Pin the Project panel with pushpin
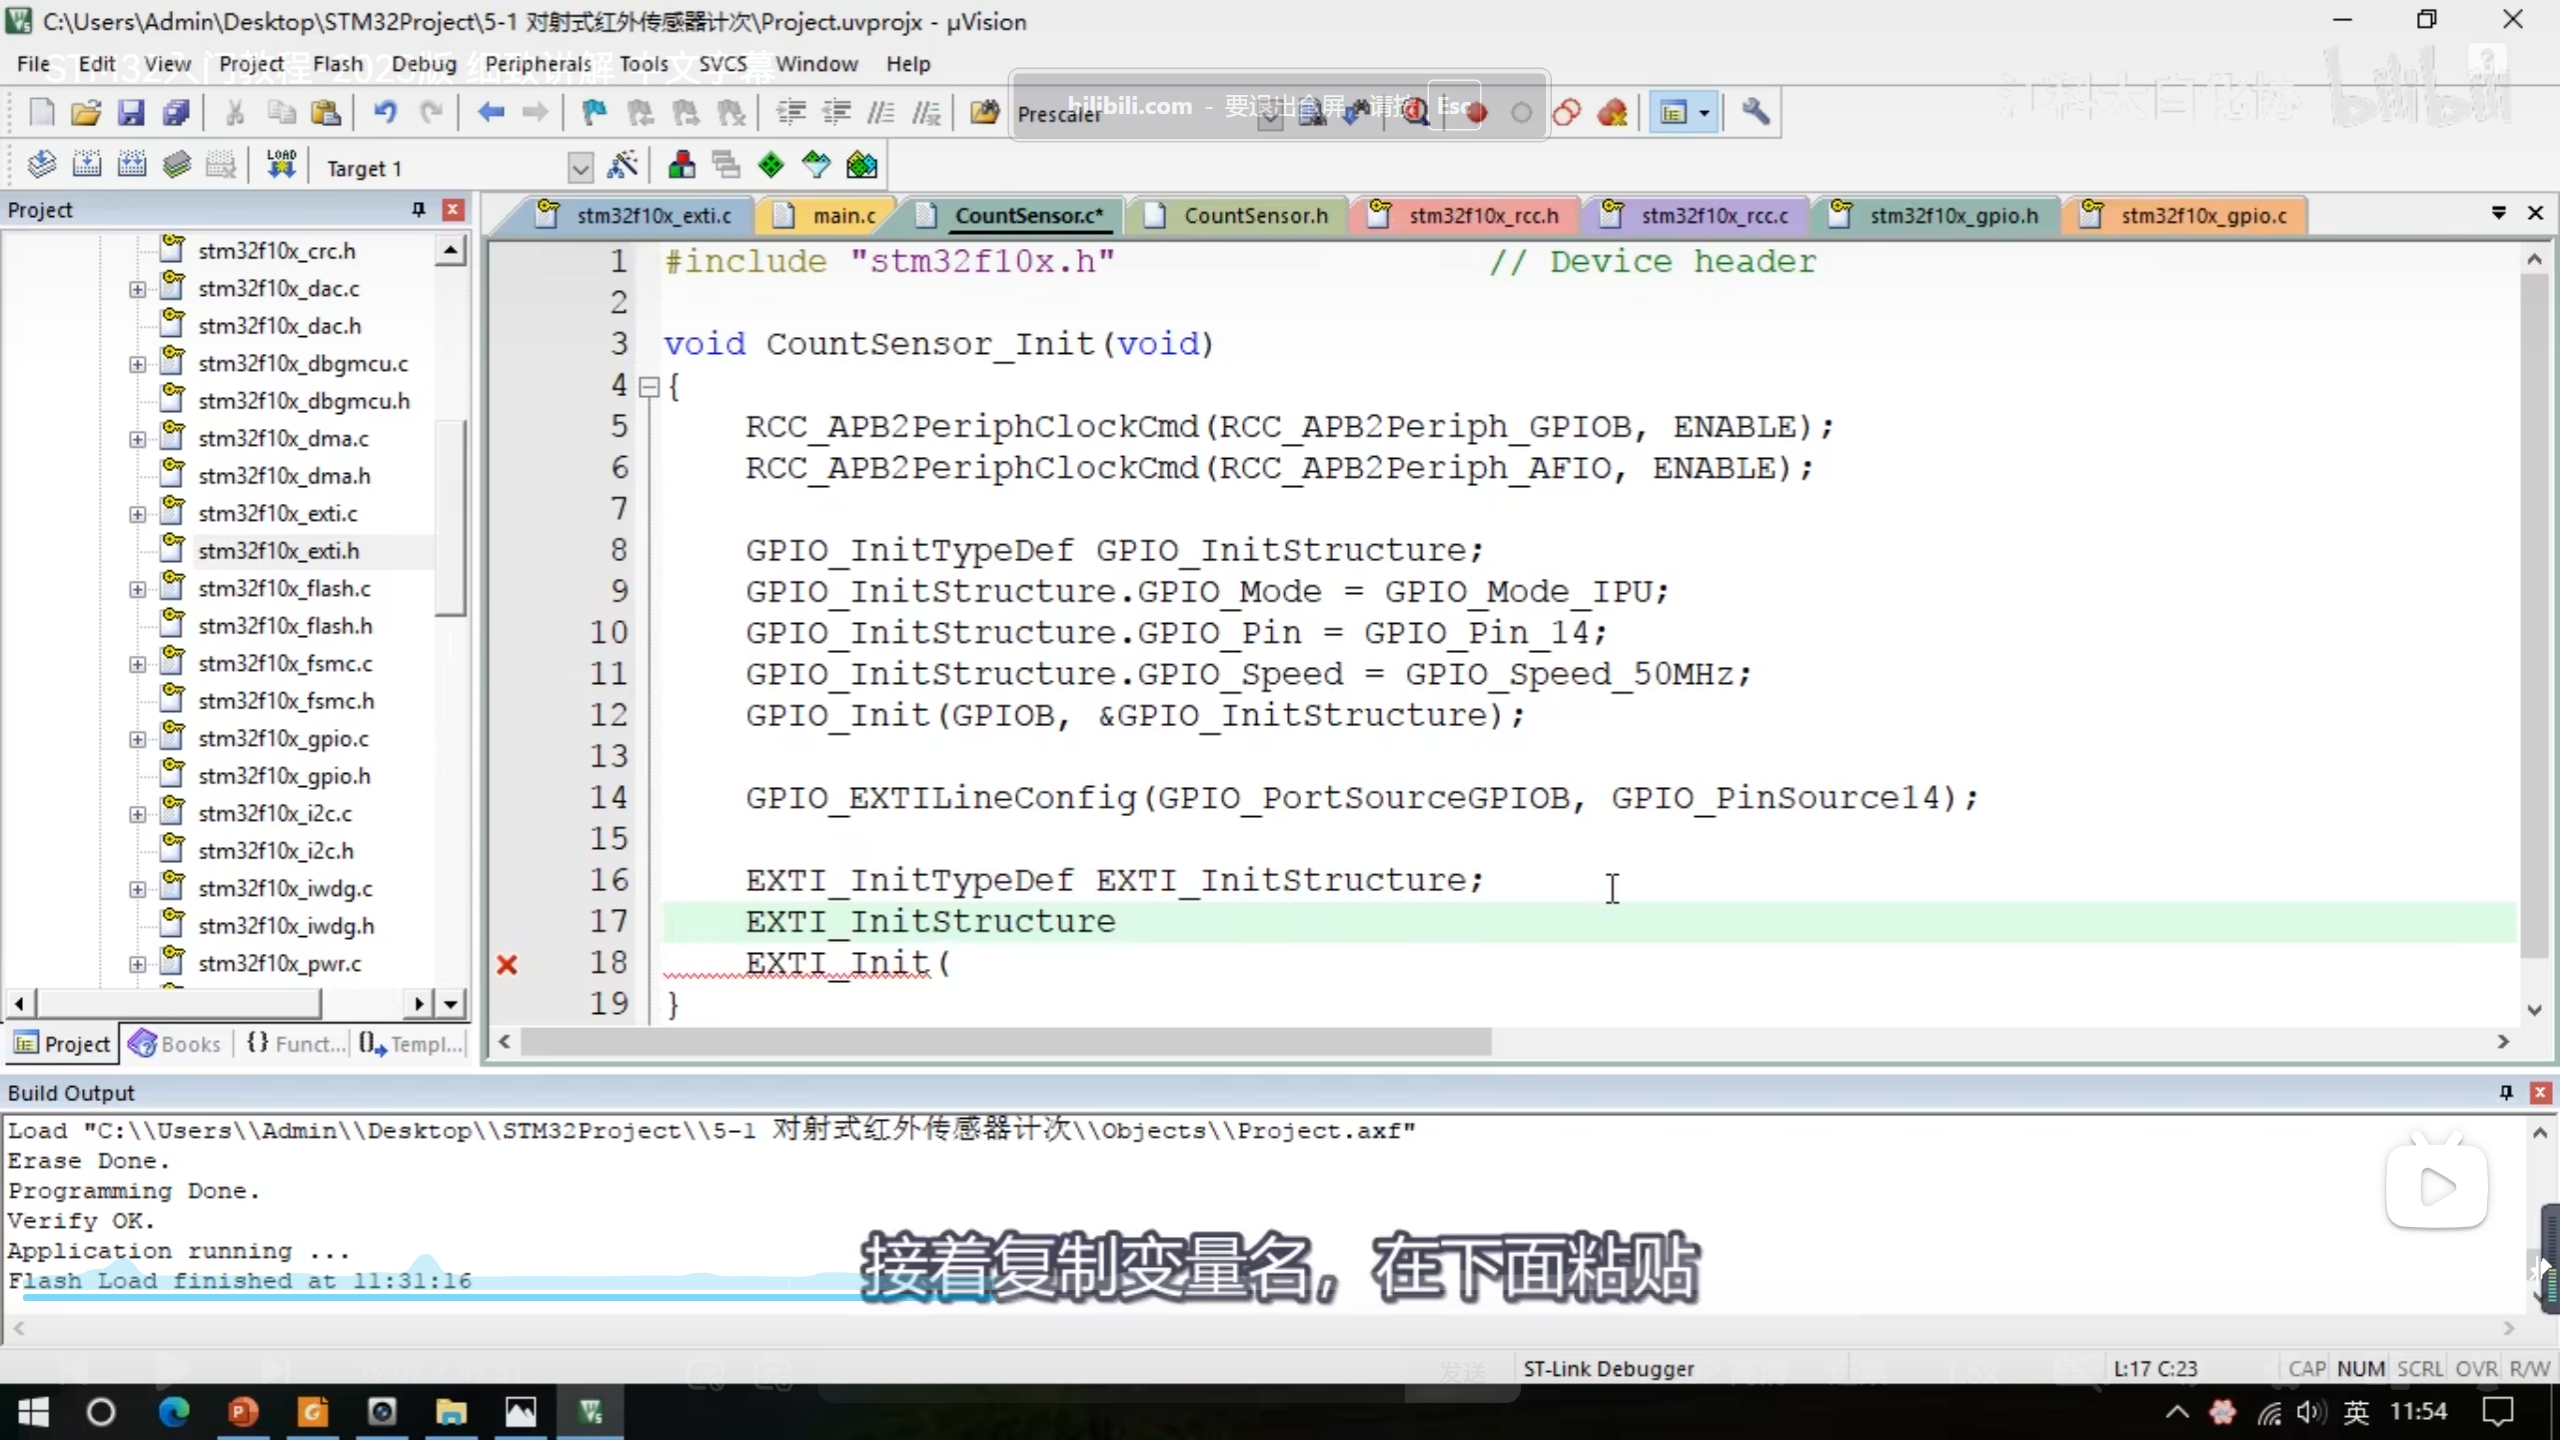The image size is (2560, 1440). point(418,210)
